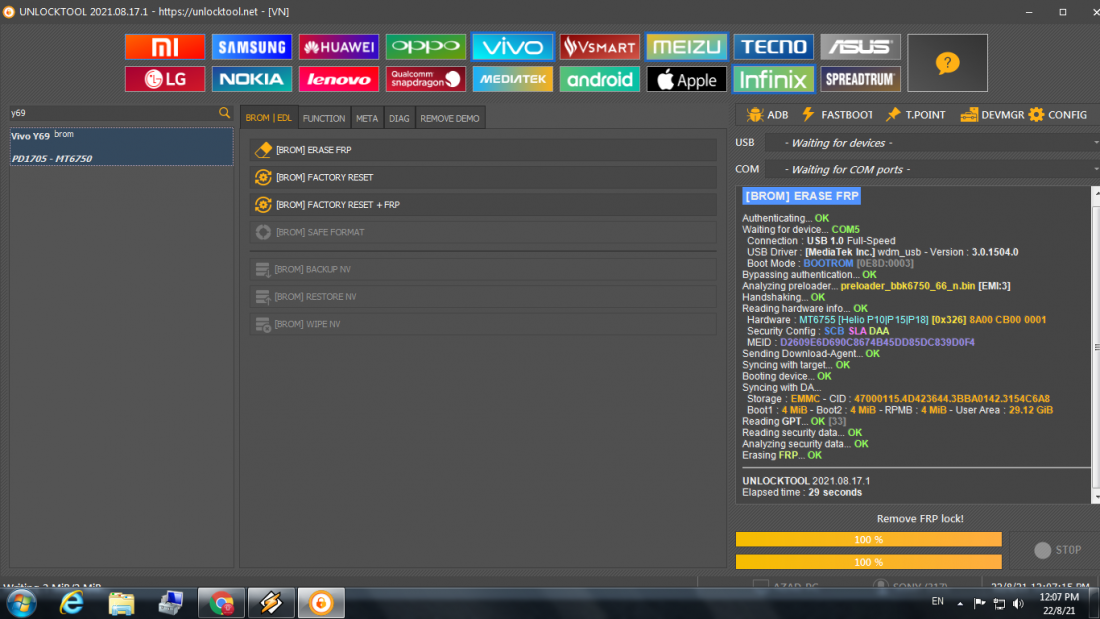Click the MEID value in log
Image resolution: width=1100 pixels, height=619 pixels.
(877, 342)
